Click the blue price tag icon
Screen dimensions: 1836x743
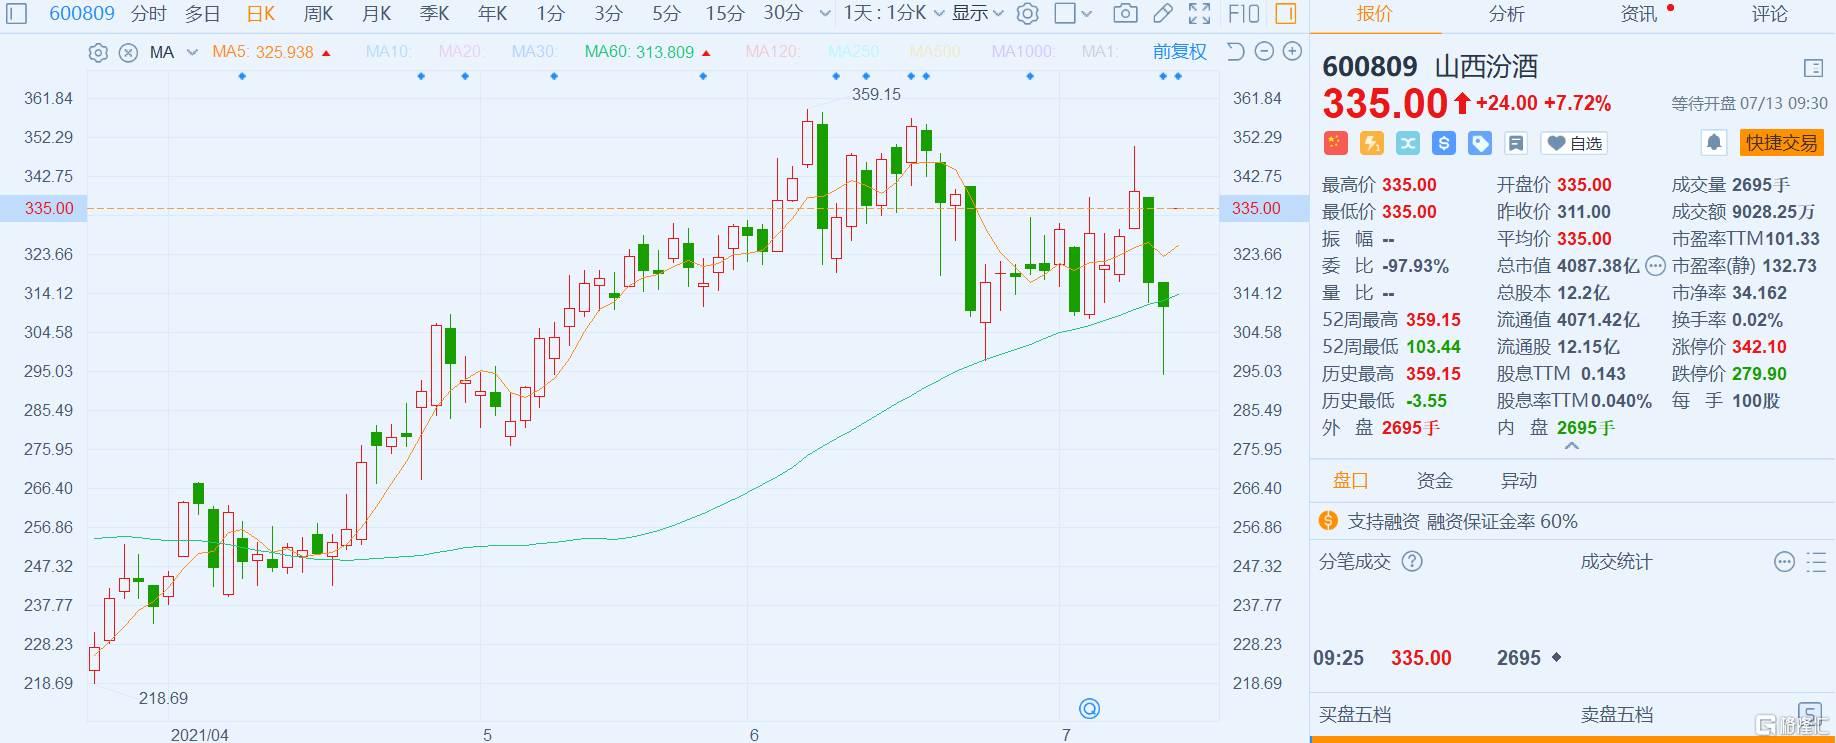click(1480, 143)
